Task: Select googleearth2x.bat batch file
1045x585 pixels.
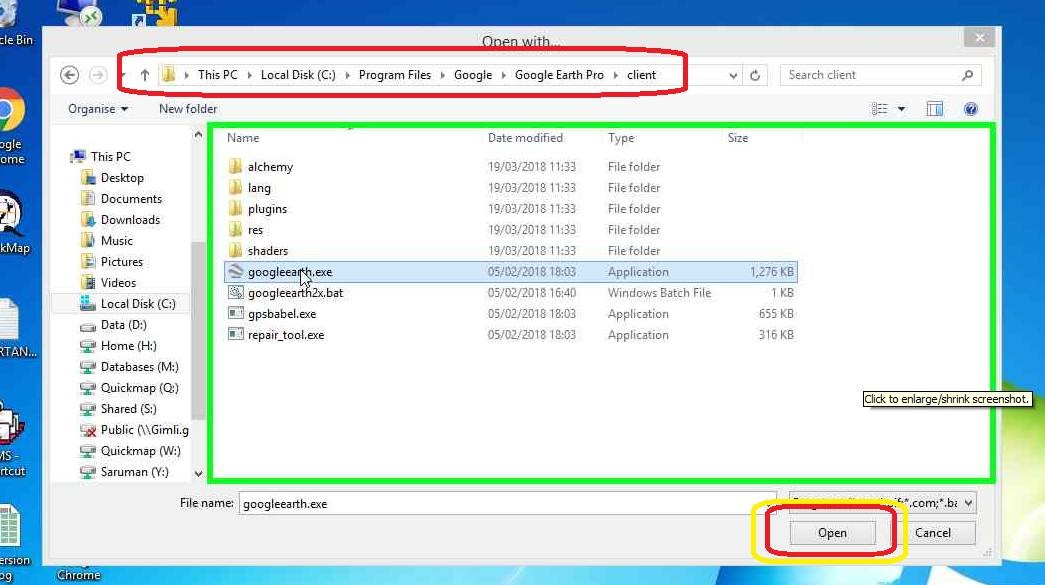Action: point(295,293)
